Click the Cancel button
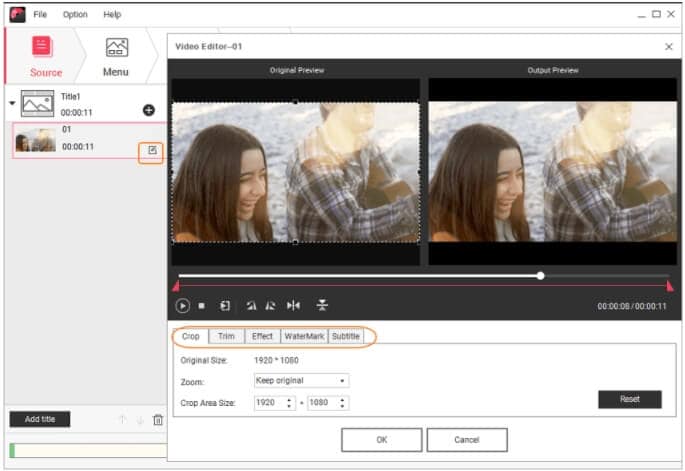Viewport: 685px width, 471px height. pyautogui.click(x=467, y=440)
